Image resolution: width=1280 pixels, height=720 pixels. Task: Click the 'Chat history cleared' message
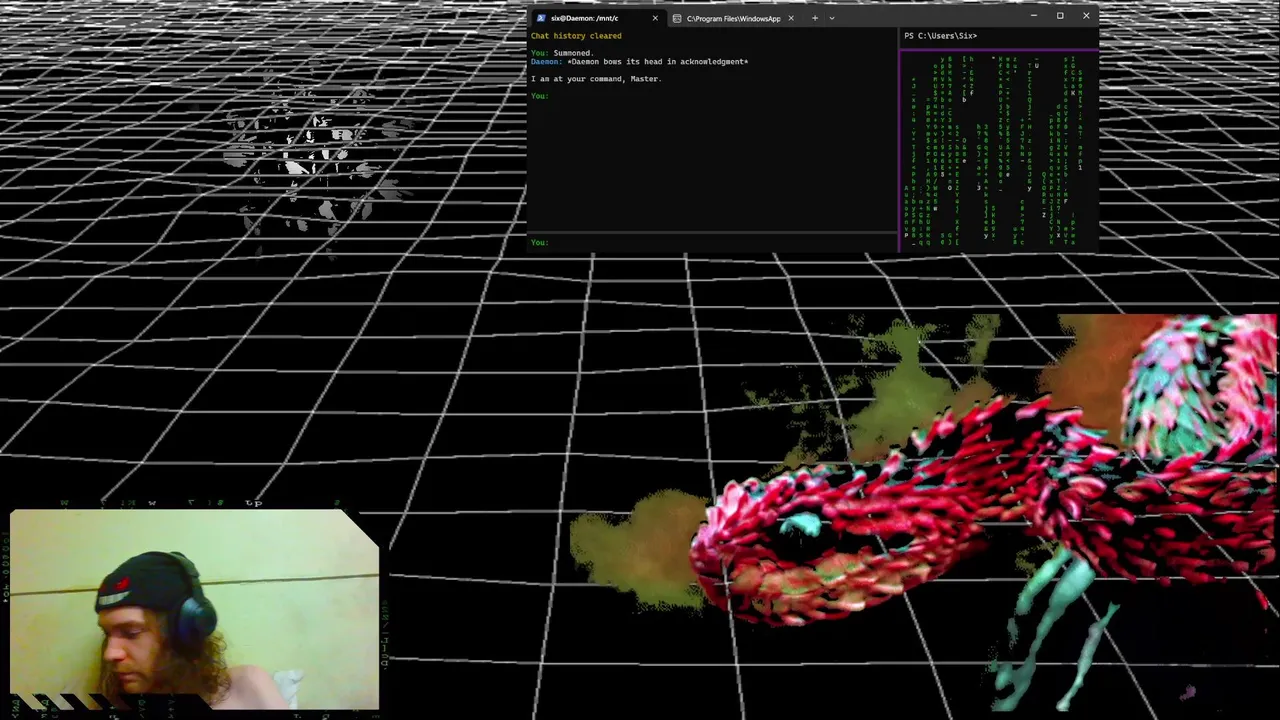point(576,36)
